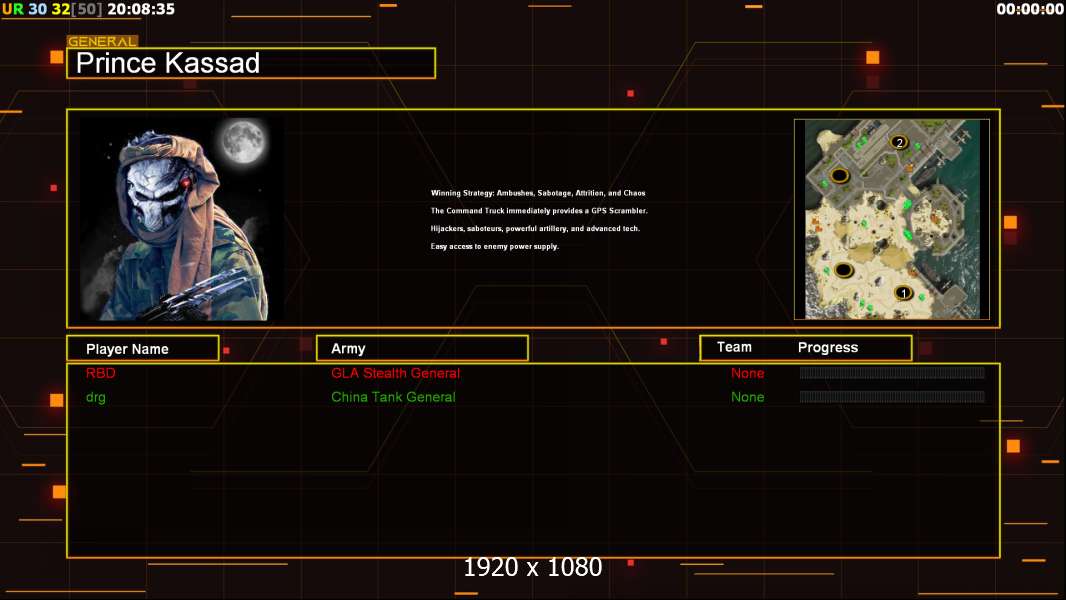Select start position 1 on the map

point(904,294)
